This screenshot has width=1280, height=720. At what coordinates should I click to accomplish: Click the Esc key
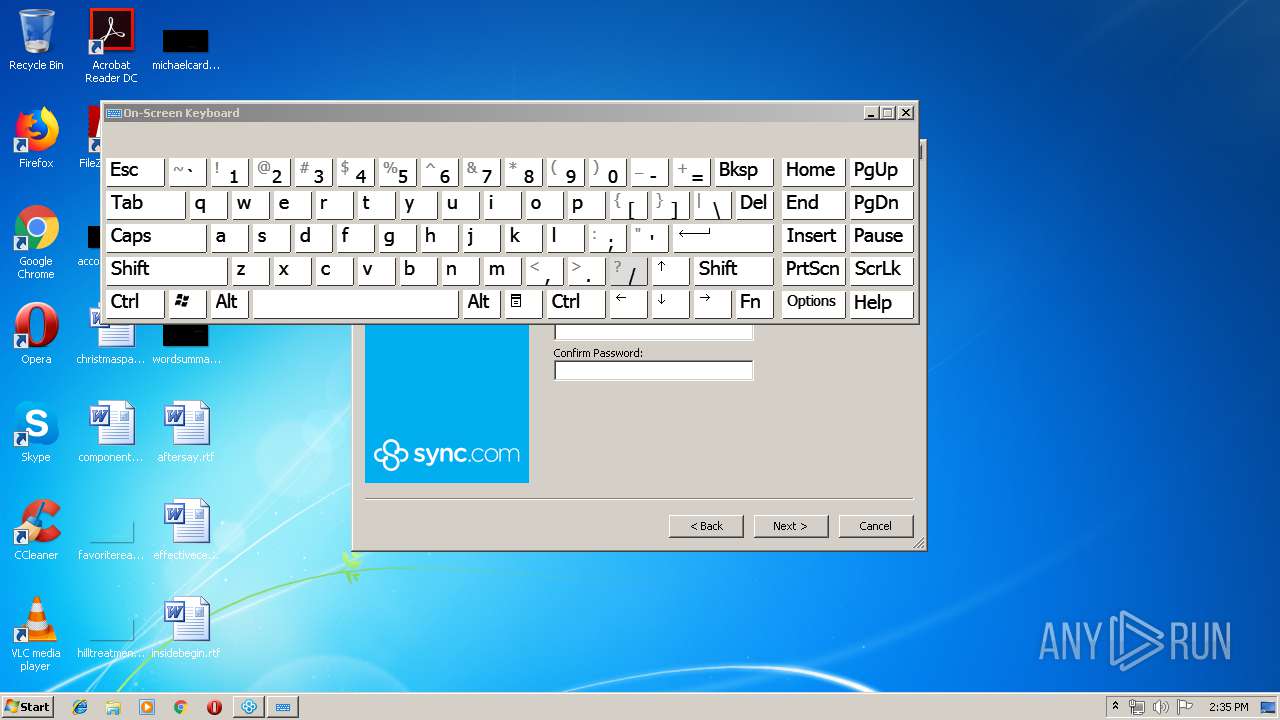135,170
